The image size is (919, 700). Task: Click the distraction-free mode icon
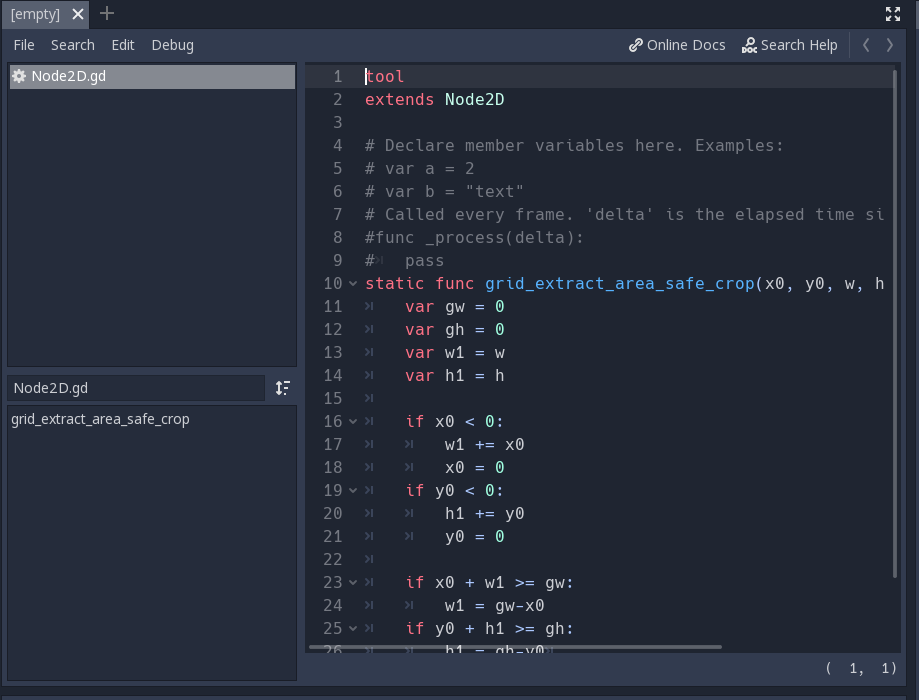tap(892, 14)
